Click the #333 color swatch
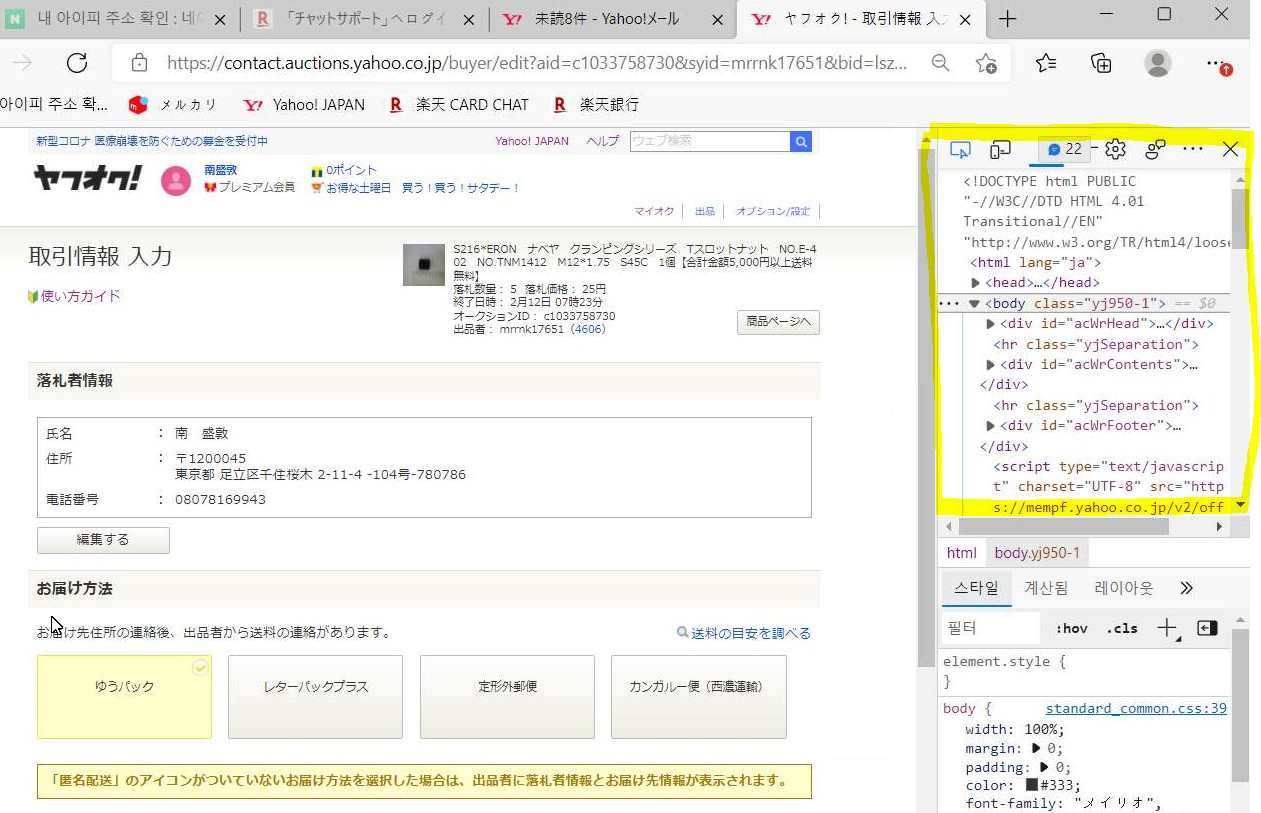Screen dimensions: 1261x813 coord(1031,785)
